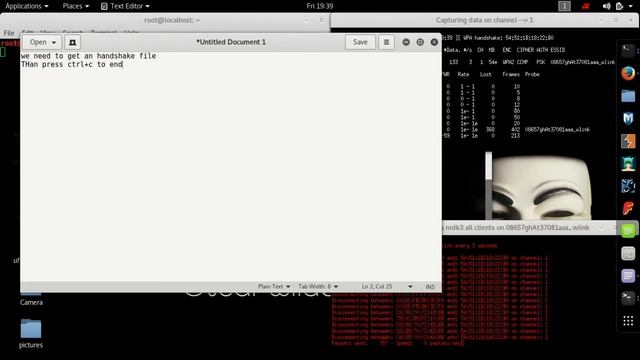Screen dimensions: 640x360
Task: Click scrollbar of the mask image window
Action: tap(488, 185)
